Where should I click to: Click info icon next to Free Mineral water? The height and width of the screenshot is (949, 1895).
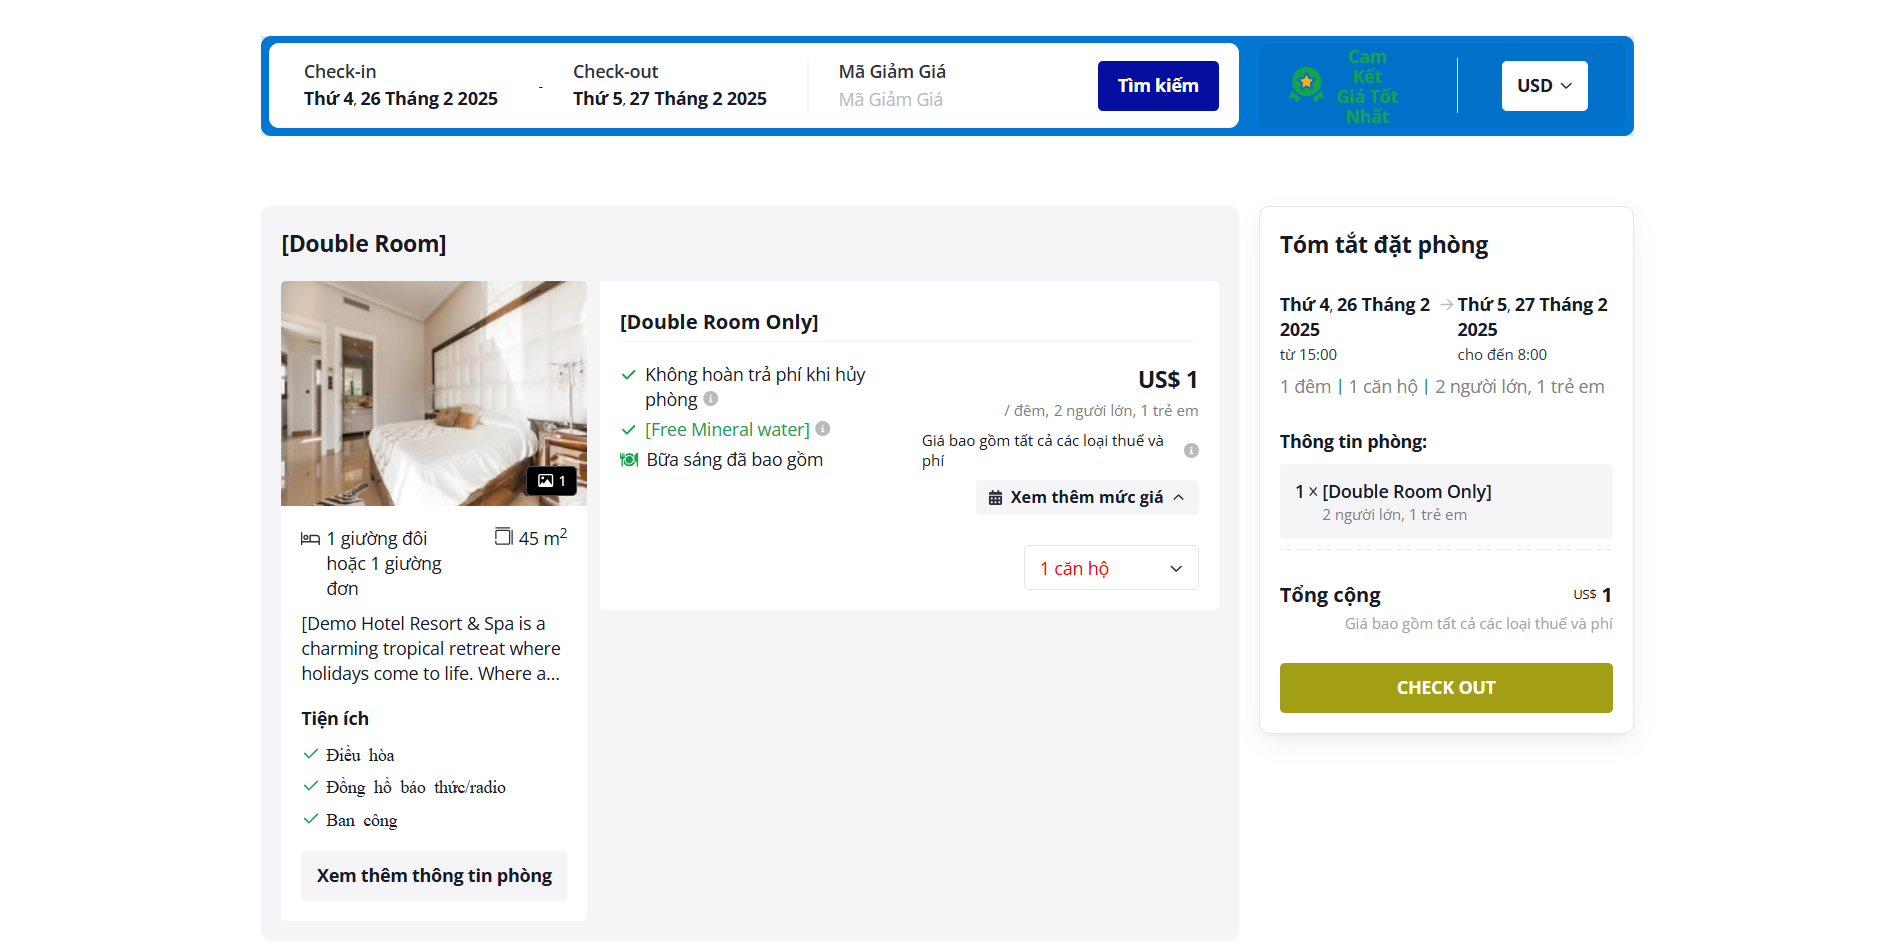[x=823, y=429]
